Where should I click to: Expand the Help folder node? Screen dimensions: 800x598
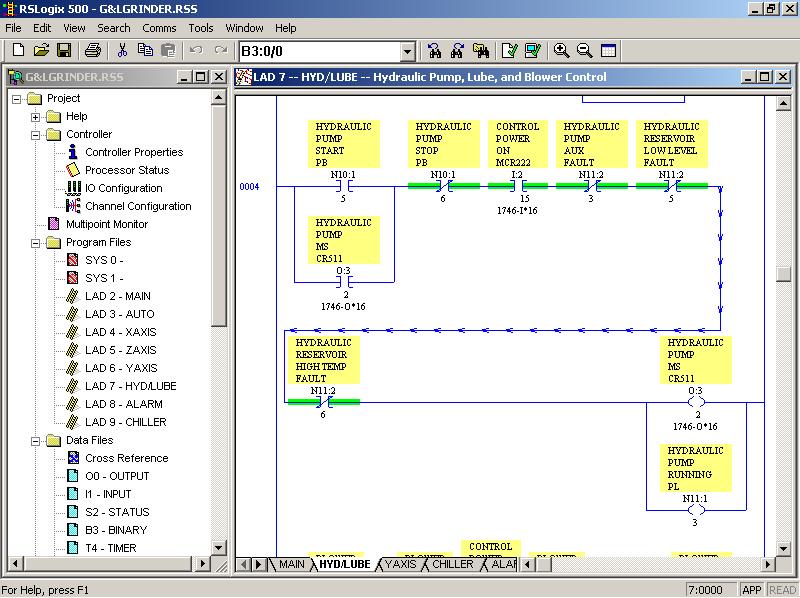(35, 117)
